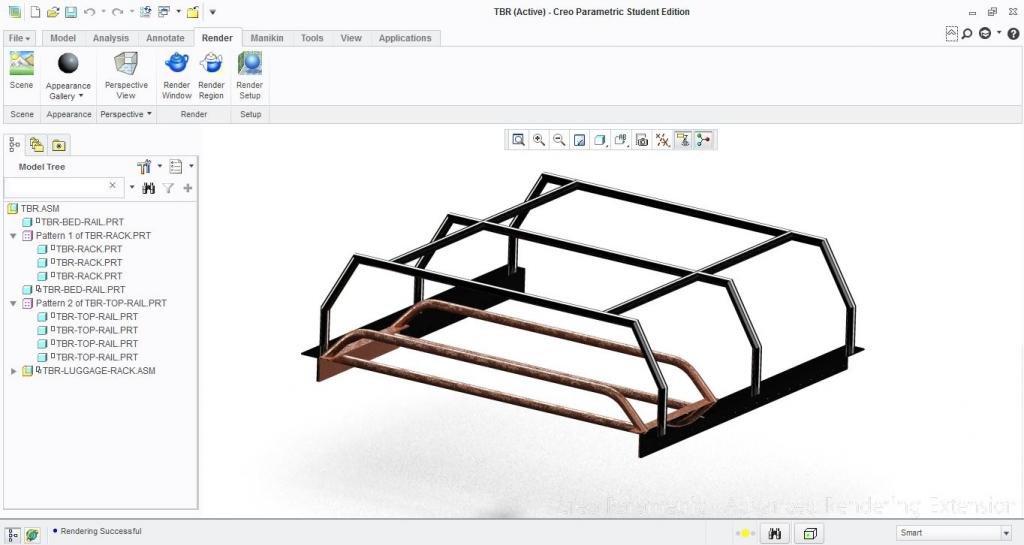Open the Saved Orientations list
The image size is (1024, 545).
click(x=621, y=140)
